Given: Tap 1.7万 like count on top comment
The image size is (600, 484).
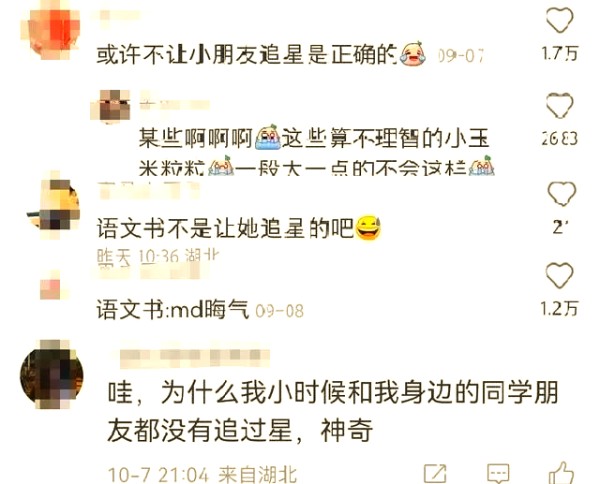Looking at the screenshot, I should (559, 53).
